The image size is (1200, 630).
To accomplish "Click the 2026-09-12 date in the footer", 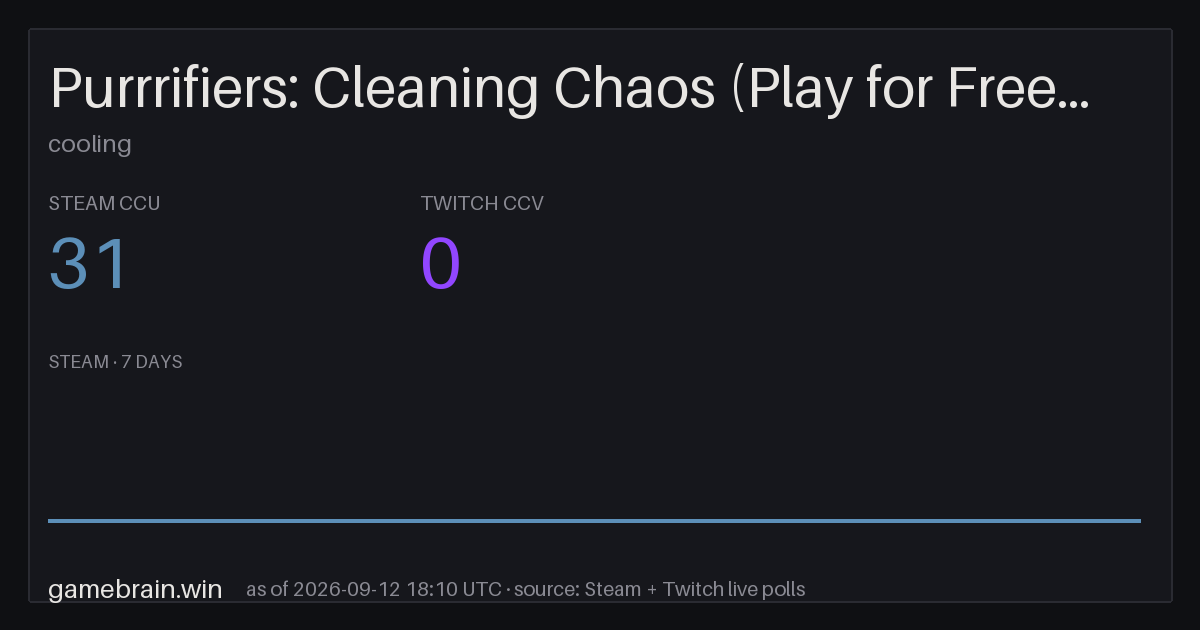I will coord(347,589).
